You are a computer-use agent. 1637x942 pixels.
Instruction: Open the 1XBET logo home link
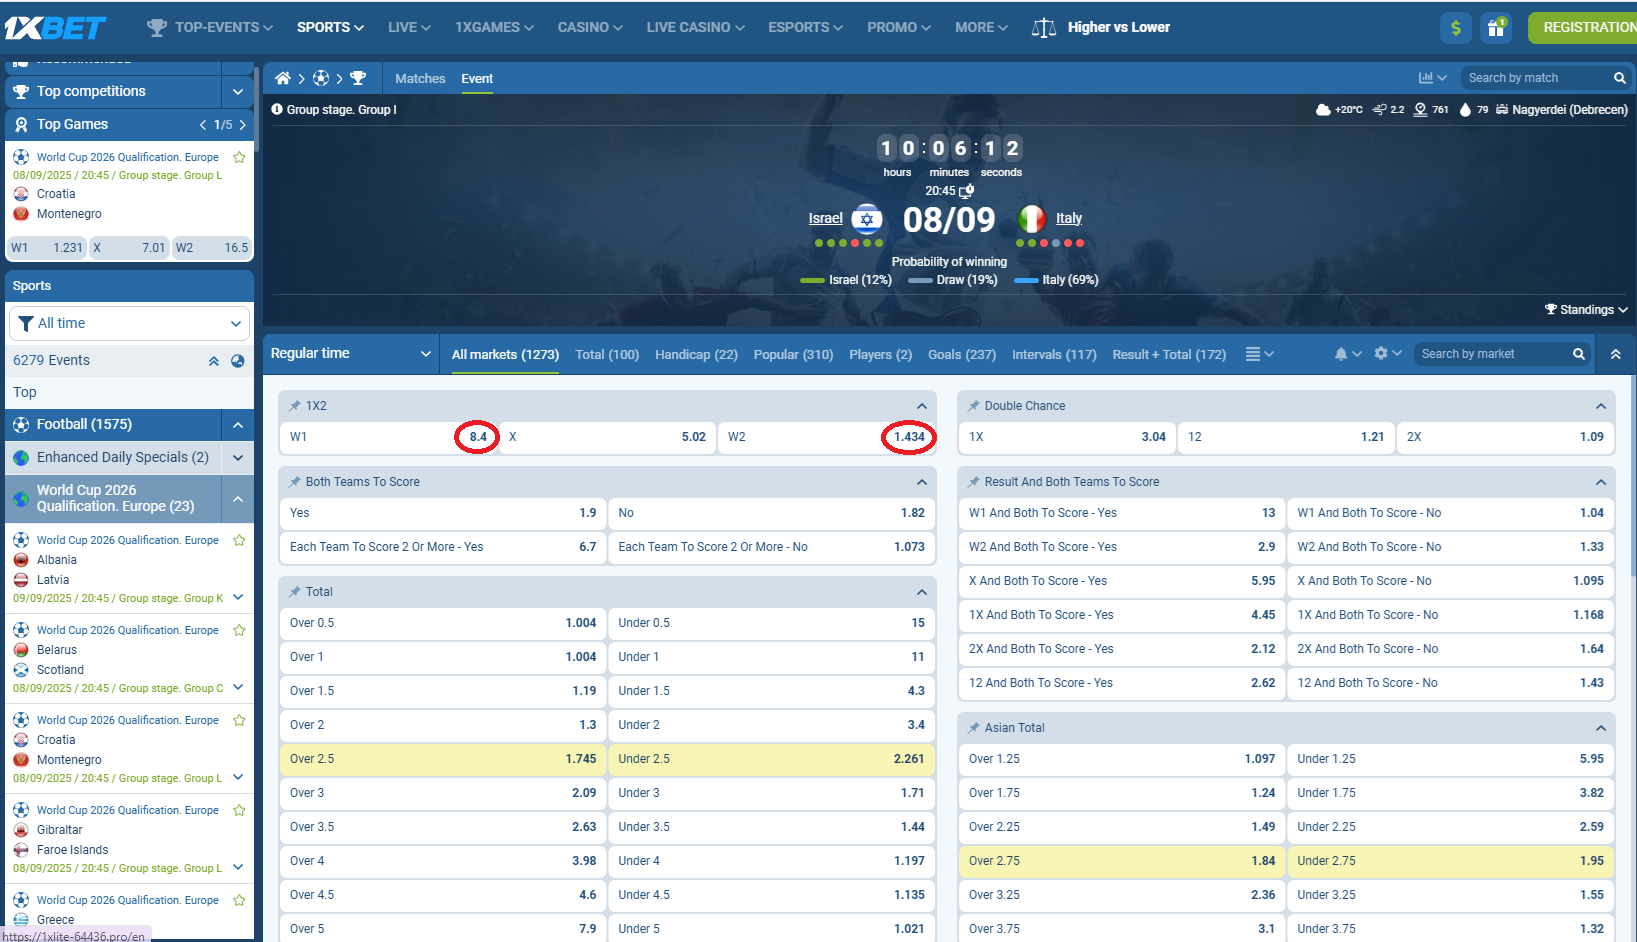(x=55, y=28)
